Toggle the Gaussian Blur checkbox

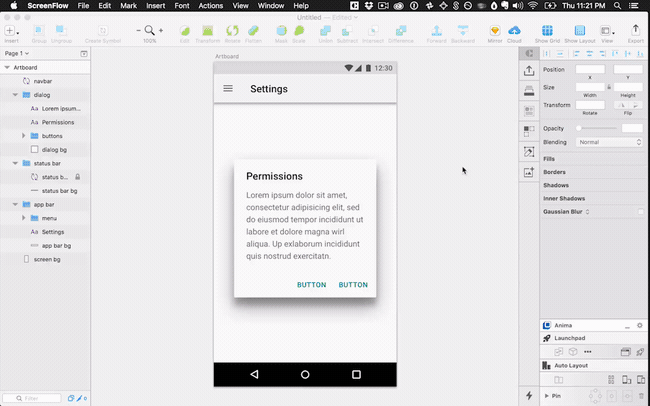[639, 211]
